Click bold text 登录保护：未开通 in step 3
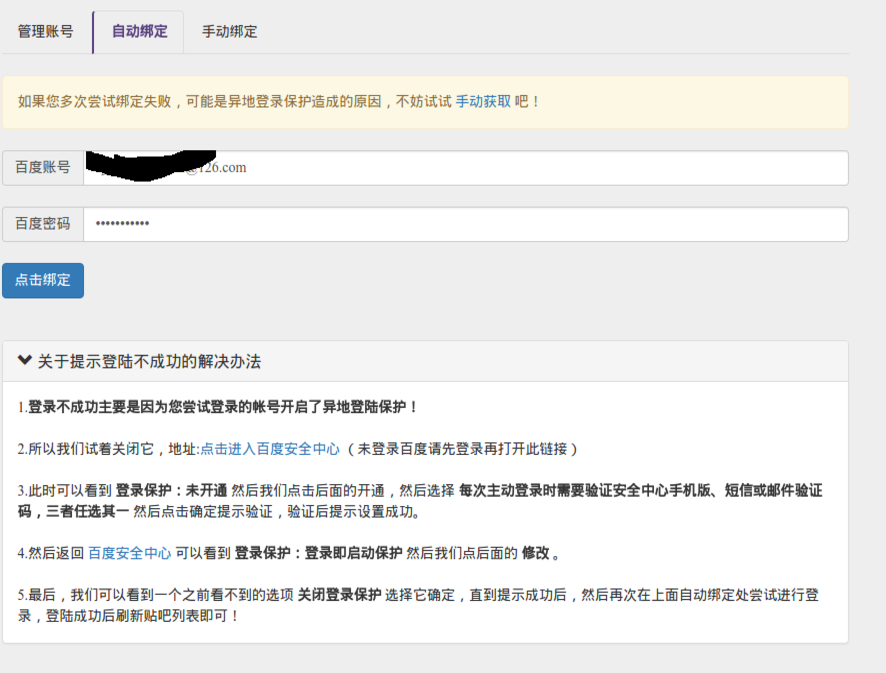 click(171, 490)
